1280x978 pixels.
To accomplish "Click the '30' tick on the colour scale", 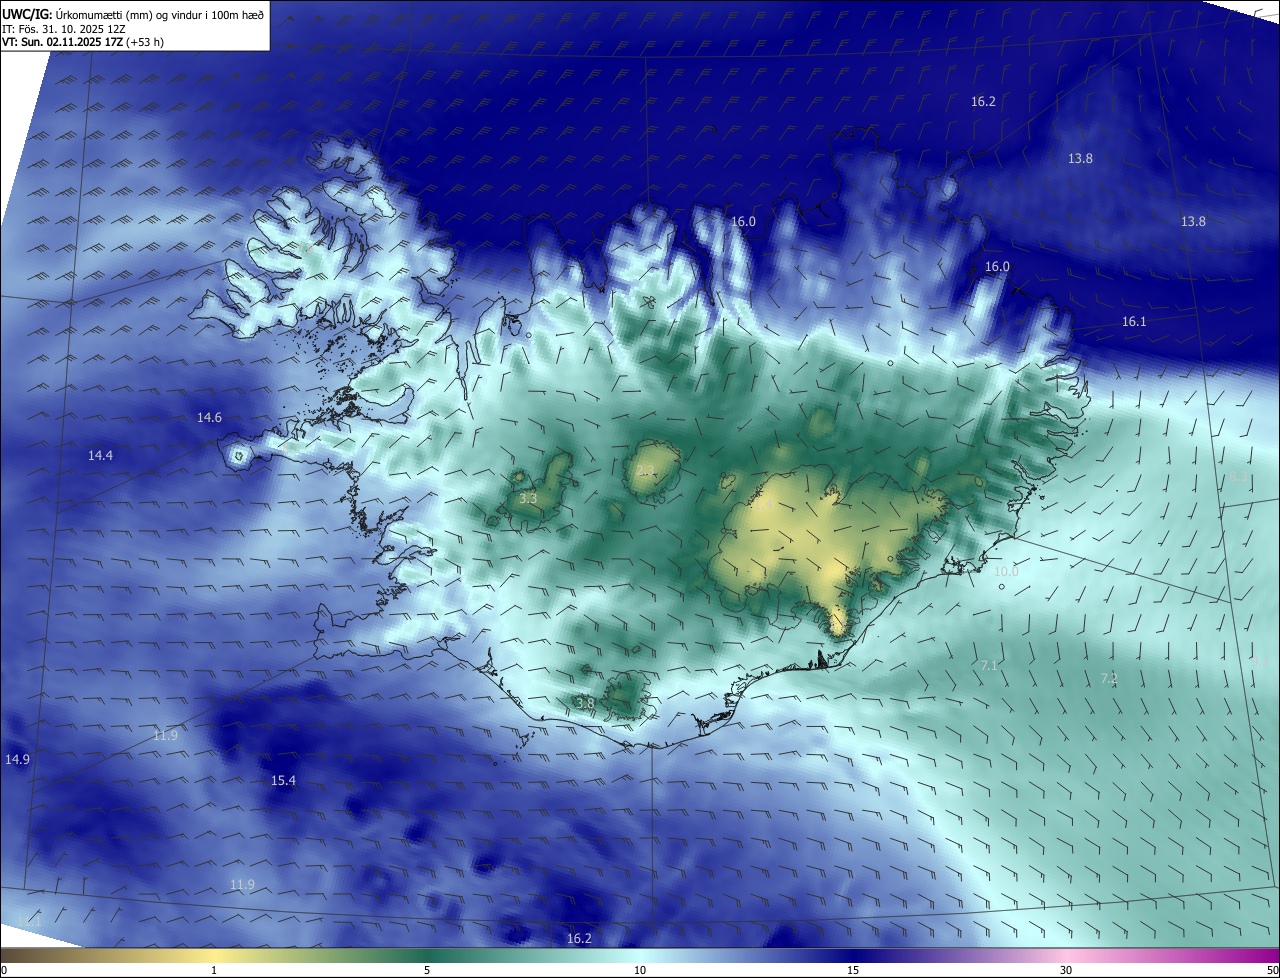I will click(x=1066, y=970).
